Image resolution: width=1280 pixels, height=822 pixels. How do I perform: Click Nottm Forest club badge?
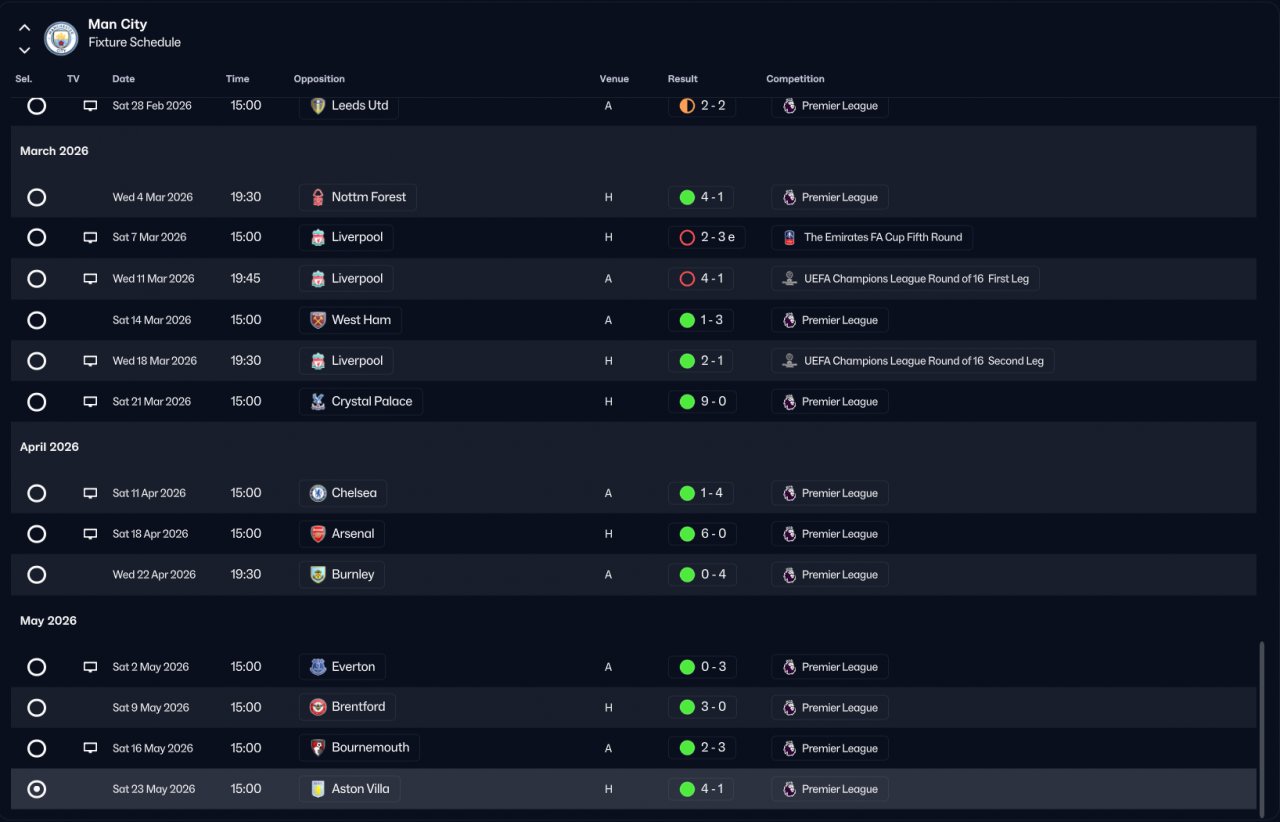pos(318,197)
